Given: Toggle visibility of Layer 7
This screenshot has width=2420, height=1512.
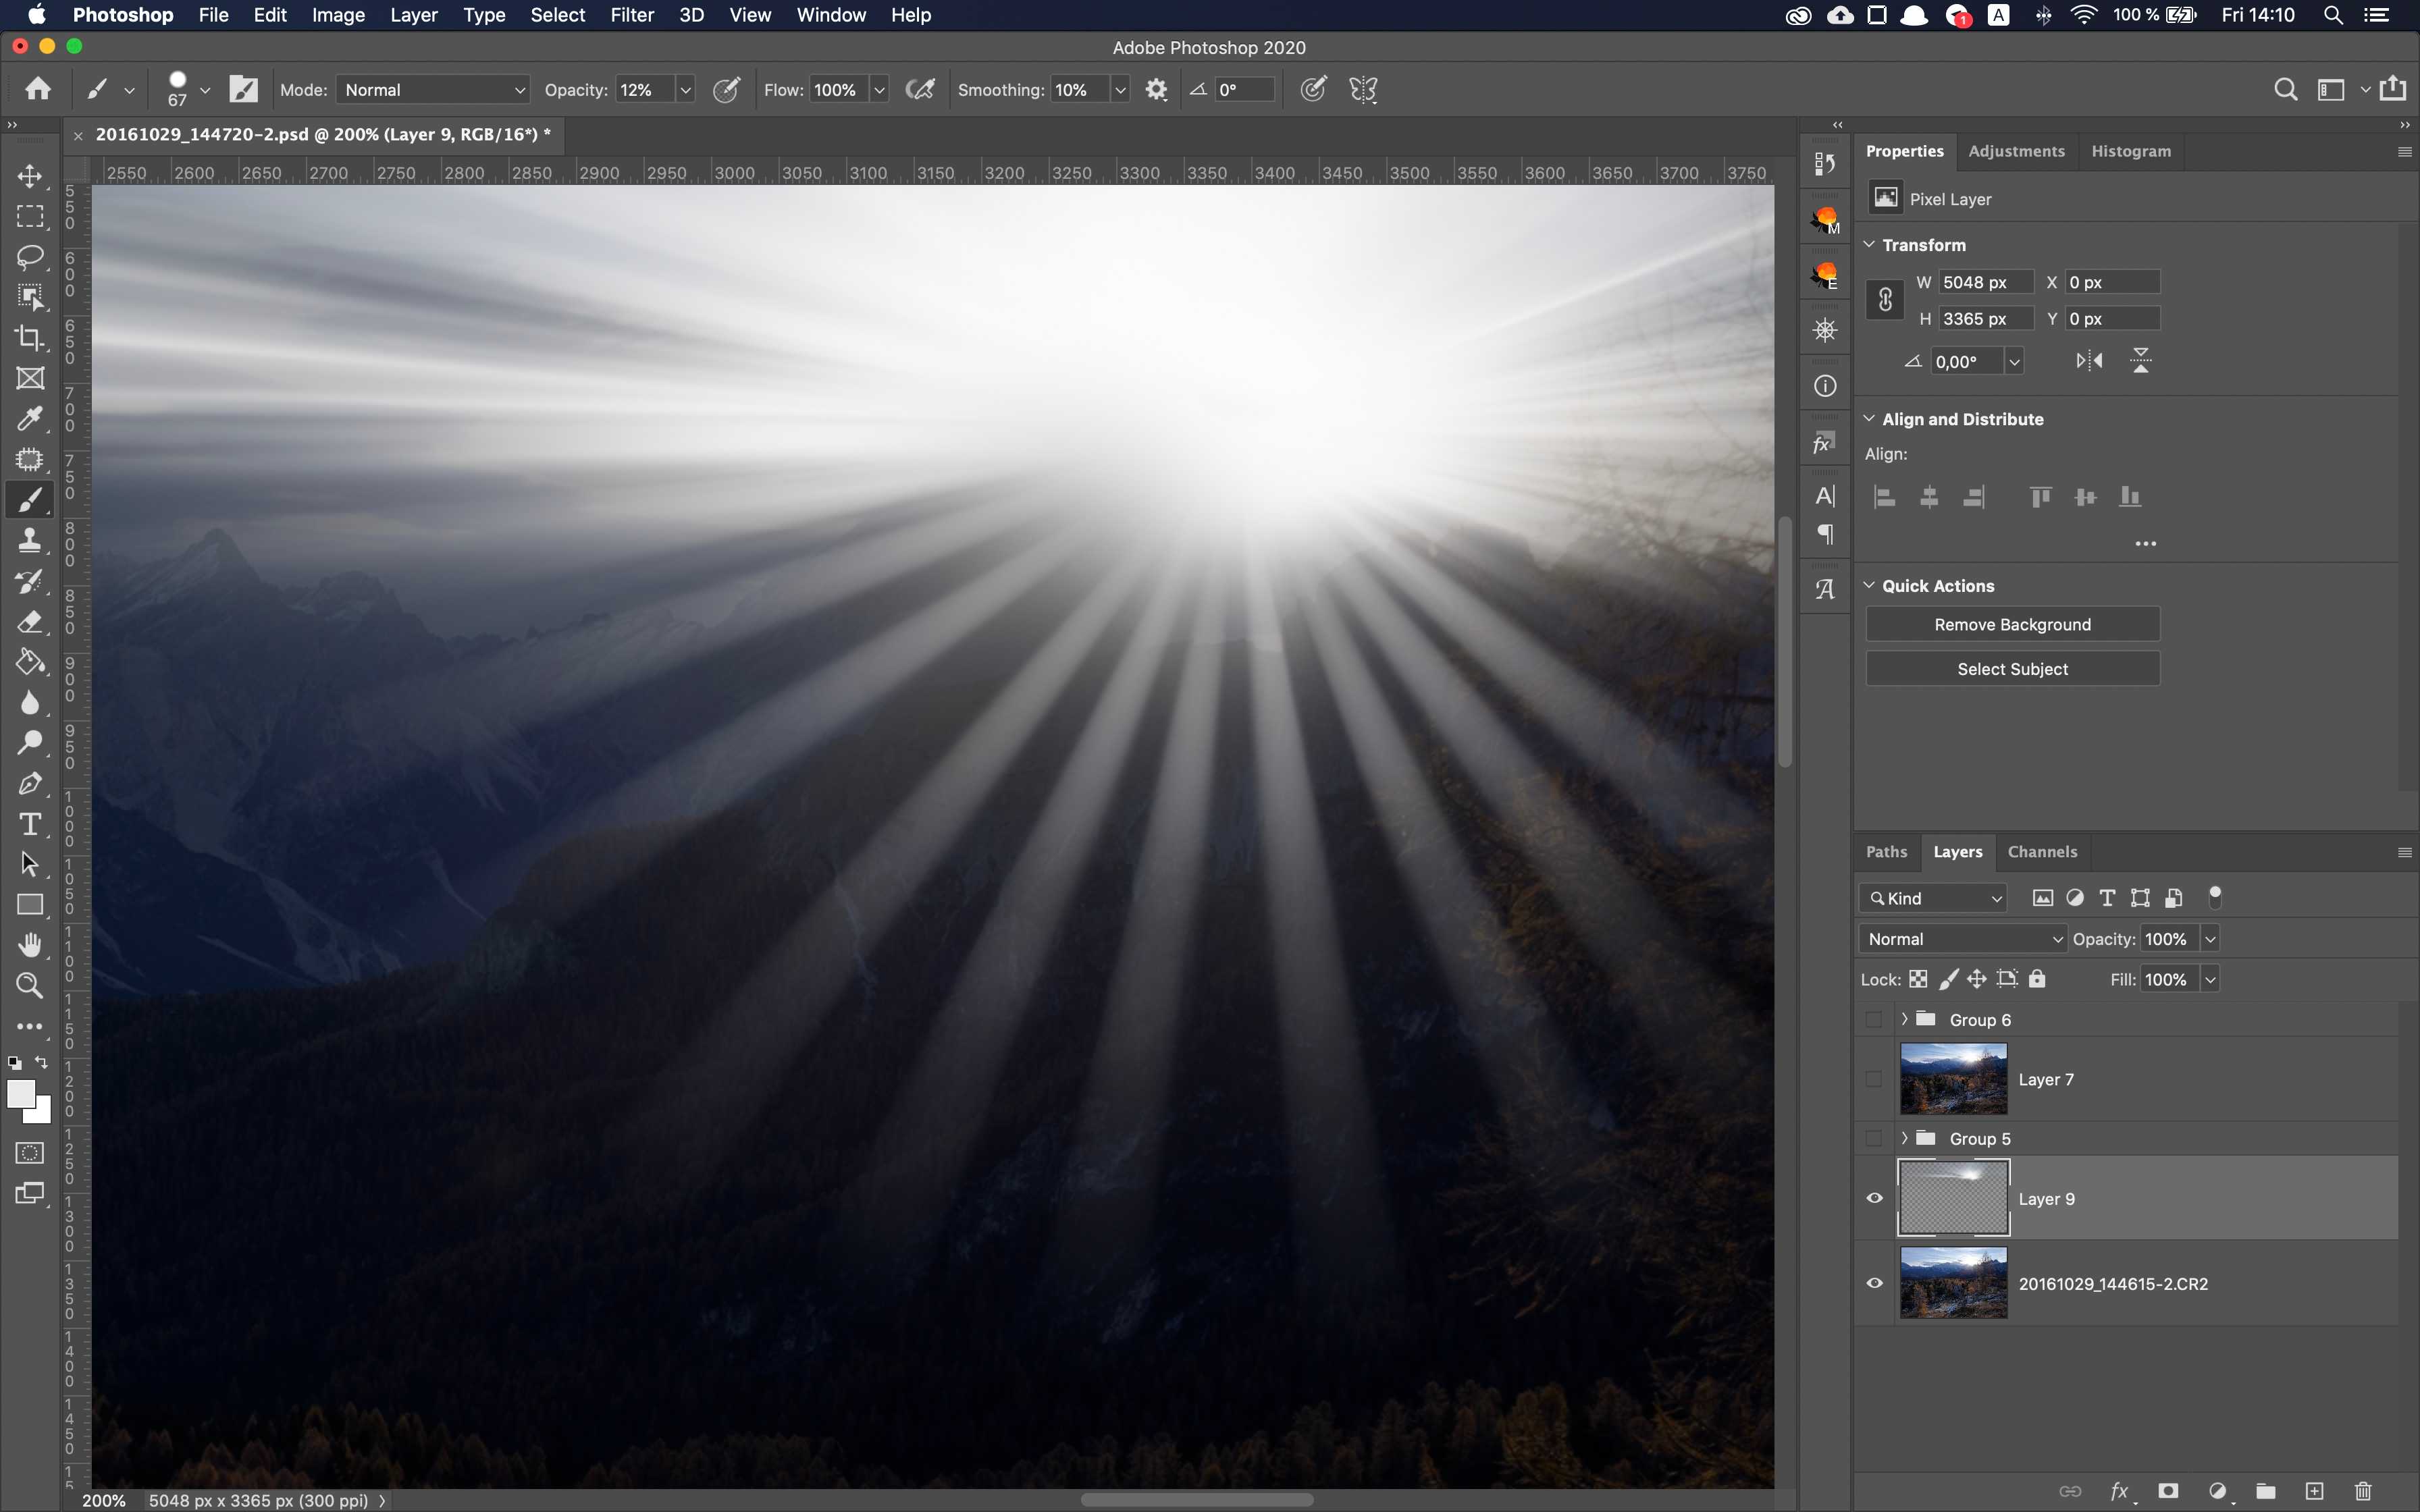Looking at the screenshot, I should (x=1874, y=1078).
